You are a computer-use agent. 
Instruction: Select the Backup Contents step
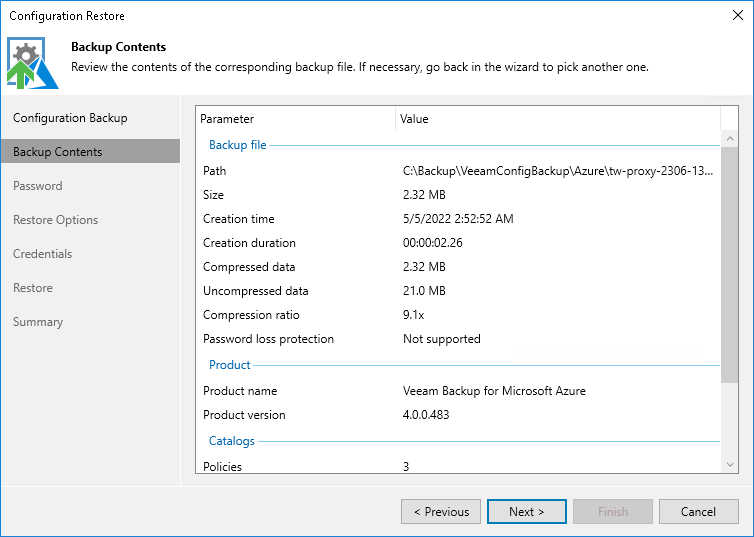[x=58, y=152]
